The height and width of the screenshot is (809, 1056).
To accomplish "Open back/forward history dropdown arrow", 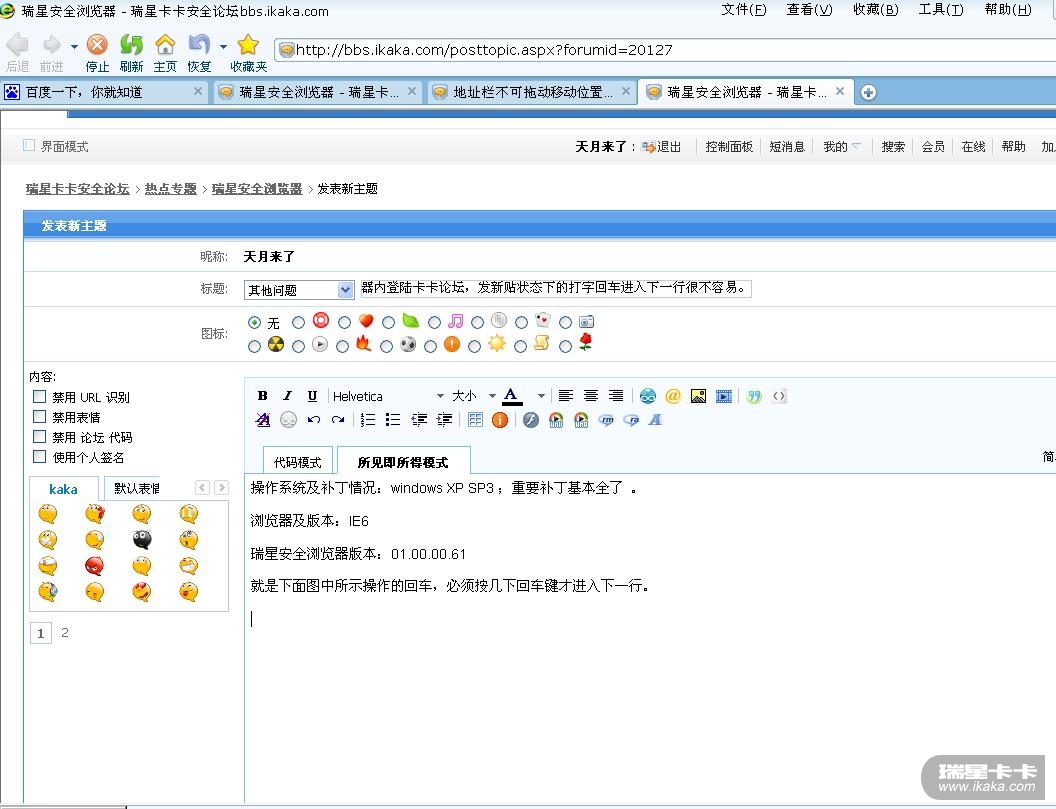I will click(x=74, y=46).
